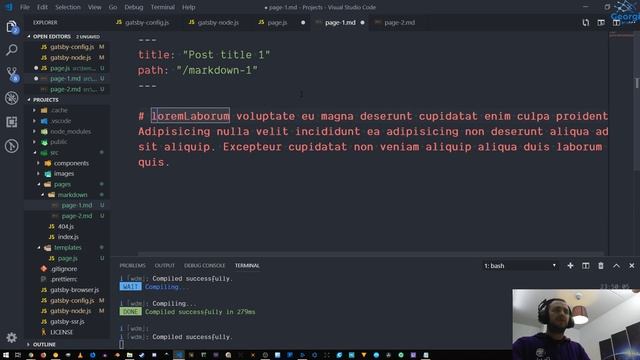The height and width of the screenshot is (360, 640).
Task: Open preview to the side icon
Action: click(601, 22)
